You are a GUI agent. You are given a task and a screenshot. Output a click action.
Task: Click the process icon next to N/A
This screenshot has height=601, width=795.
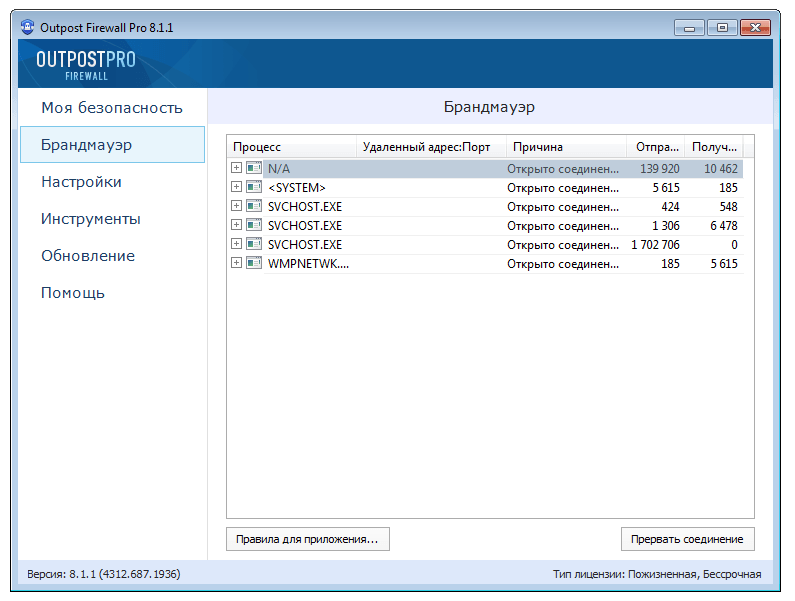(x=254, y=168)
